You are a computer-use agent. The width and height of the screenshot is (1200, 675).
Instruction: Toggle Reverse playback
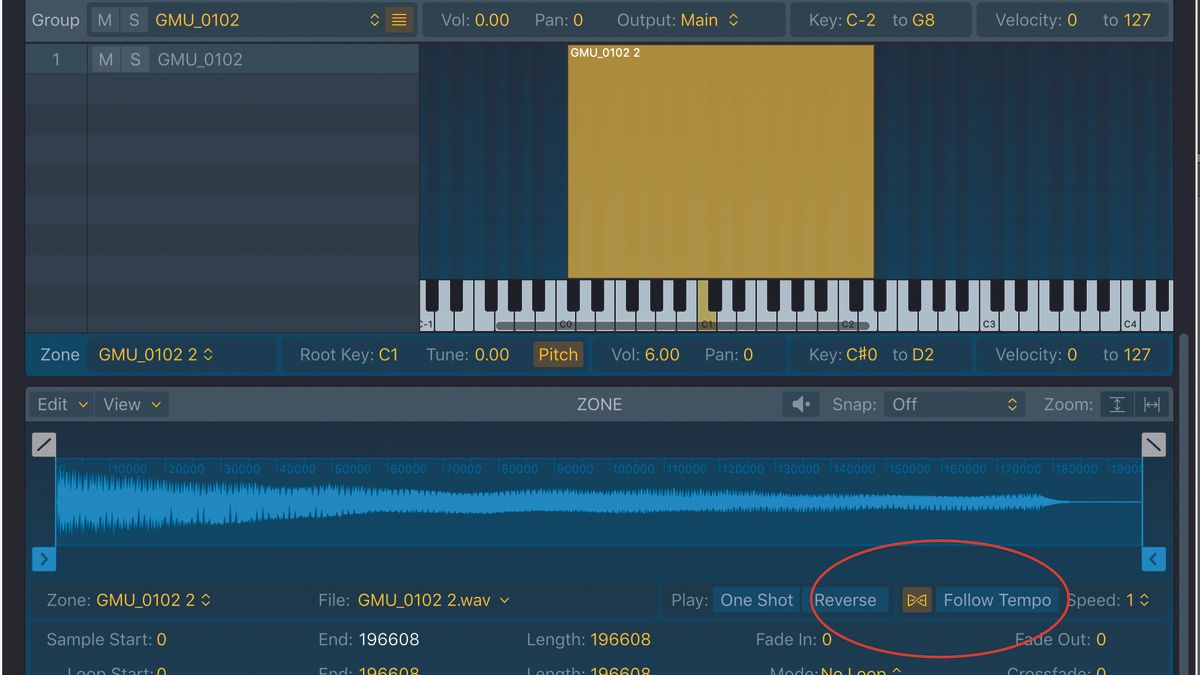point(847,600)
